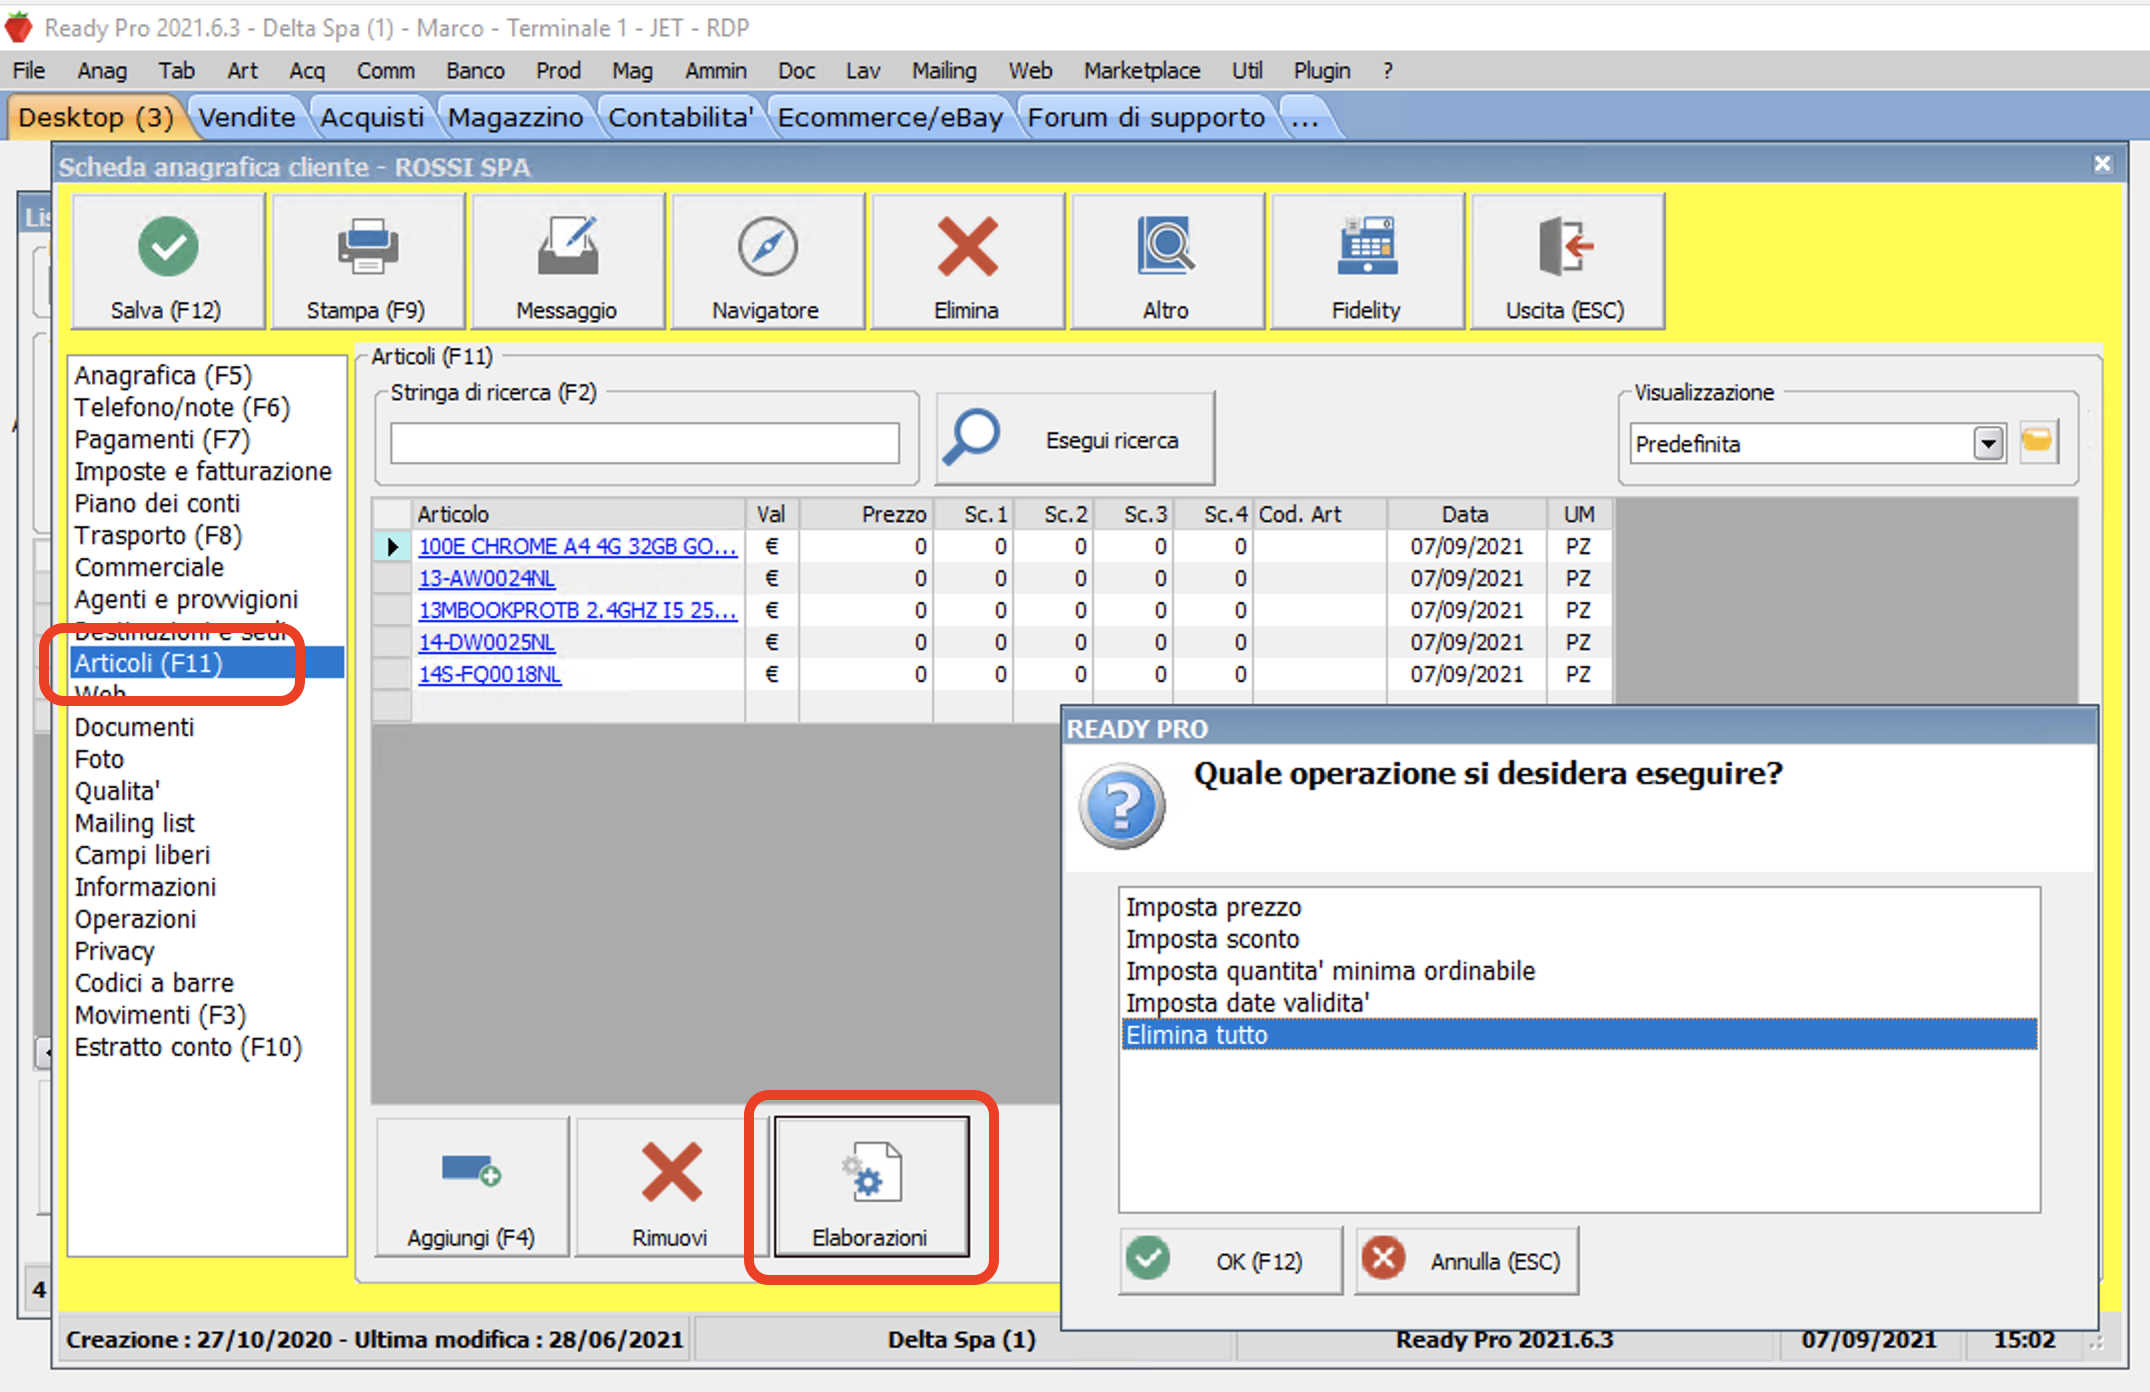Open the Plugin menu
This screenshot has height=1392, width=2150.
[1321, 71]
